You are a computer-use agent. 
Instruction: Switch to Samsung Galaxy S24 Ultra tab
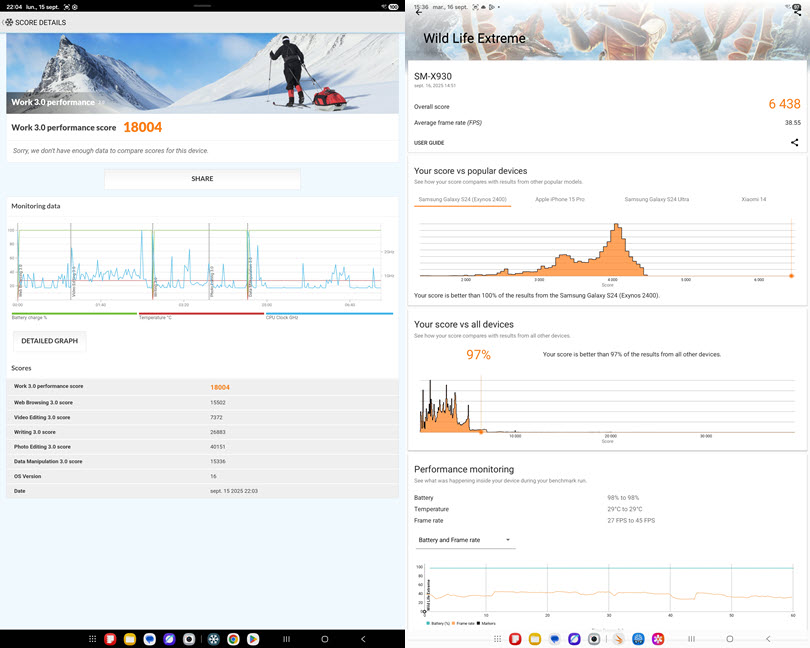[656, 199]
